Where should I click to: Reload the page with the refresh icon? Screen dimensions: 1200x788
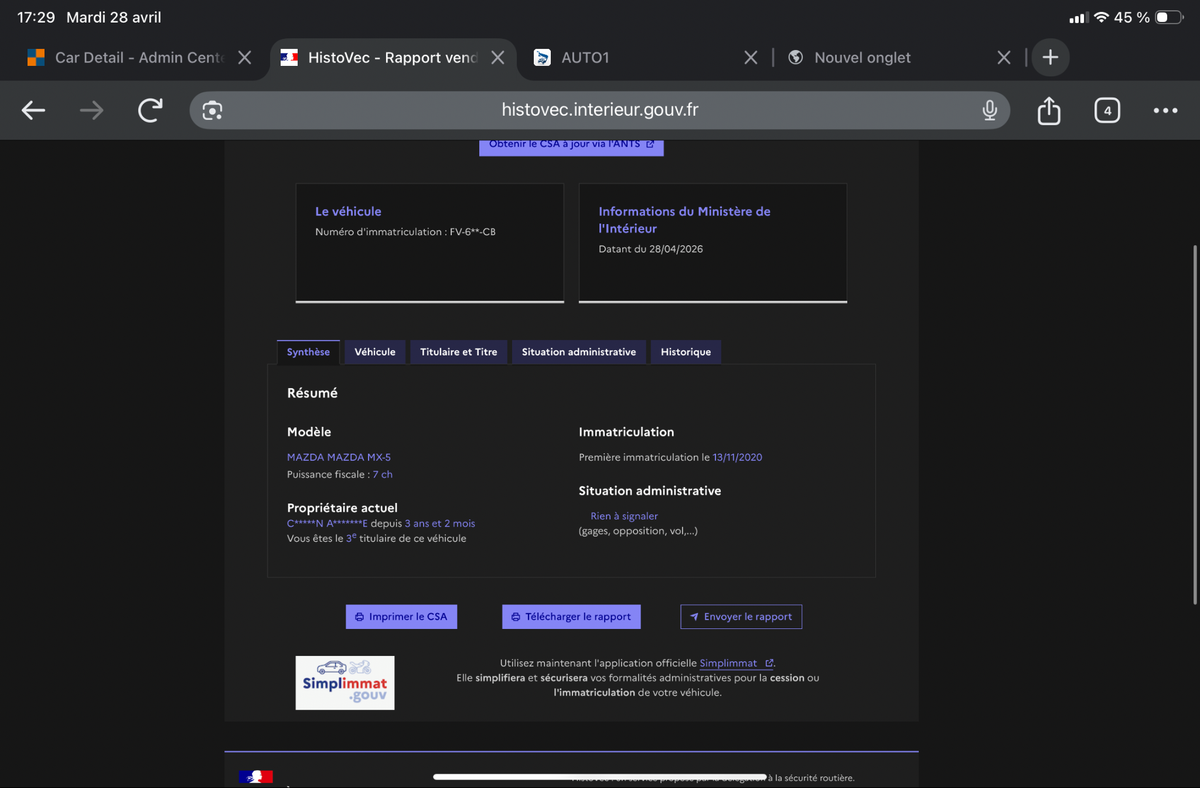pos(150,110)
